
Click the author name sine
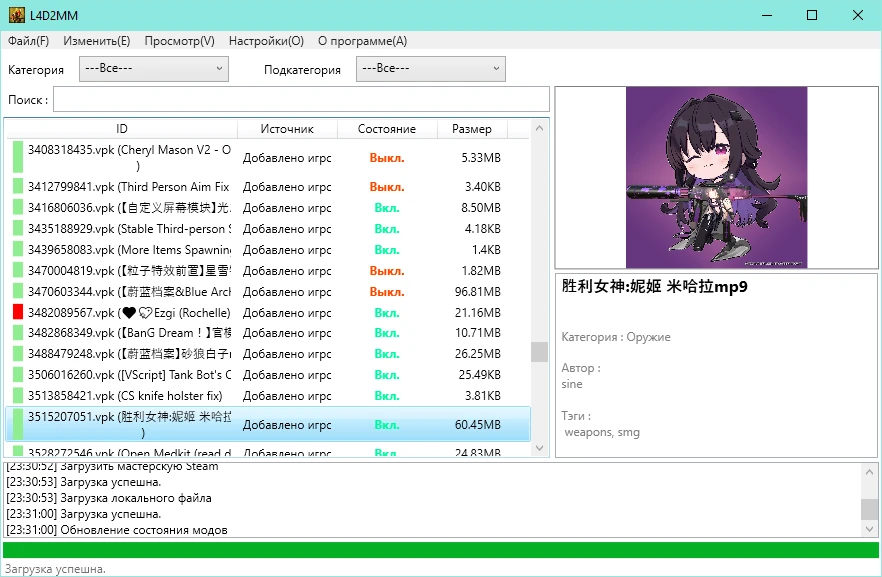coord(572,384)
